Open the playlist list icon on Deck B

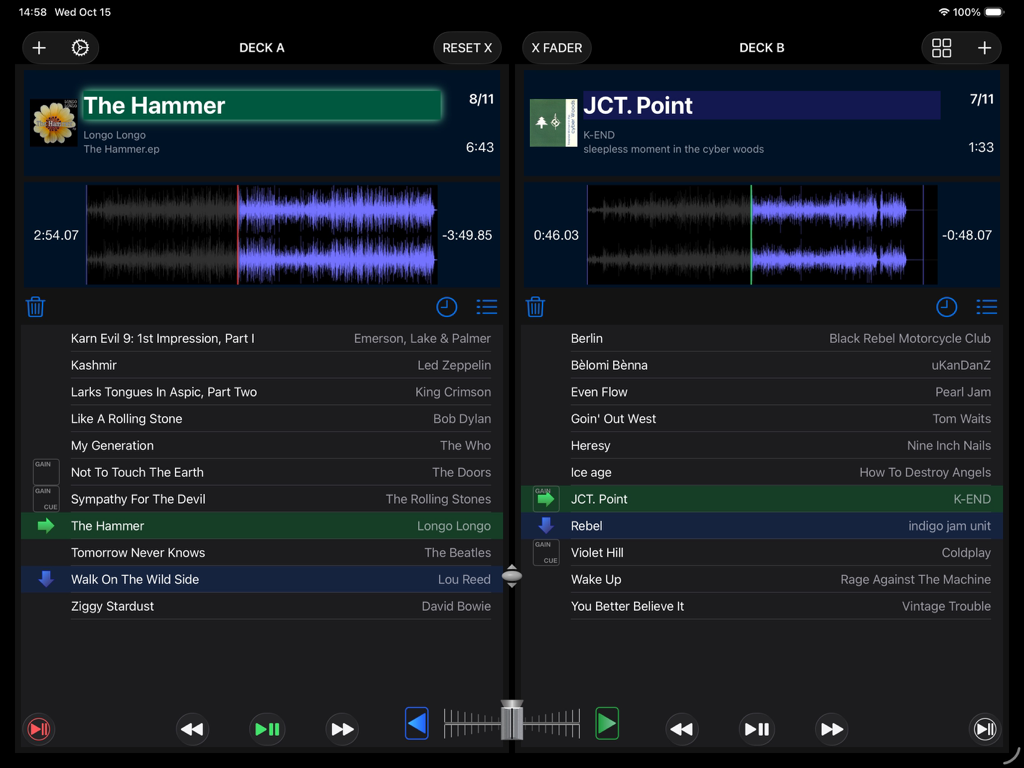(x=986, y=307)
